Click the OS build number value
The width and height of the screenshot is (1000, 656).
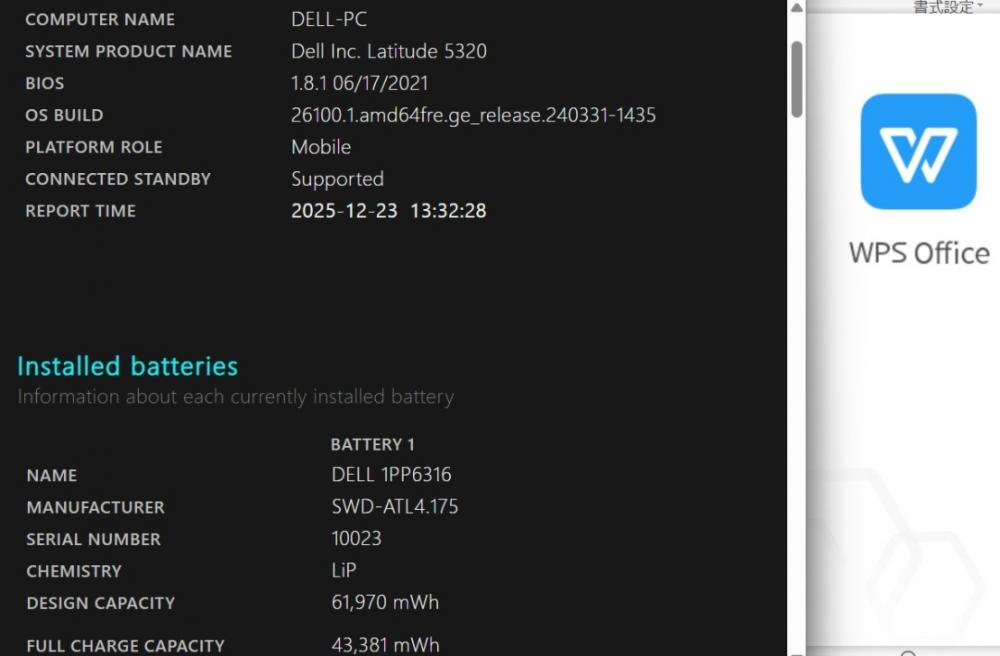[x=473, y=115]
